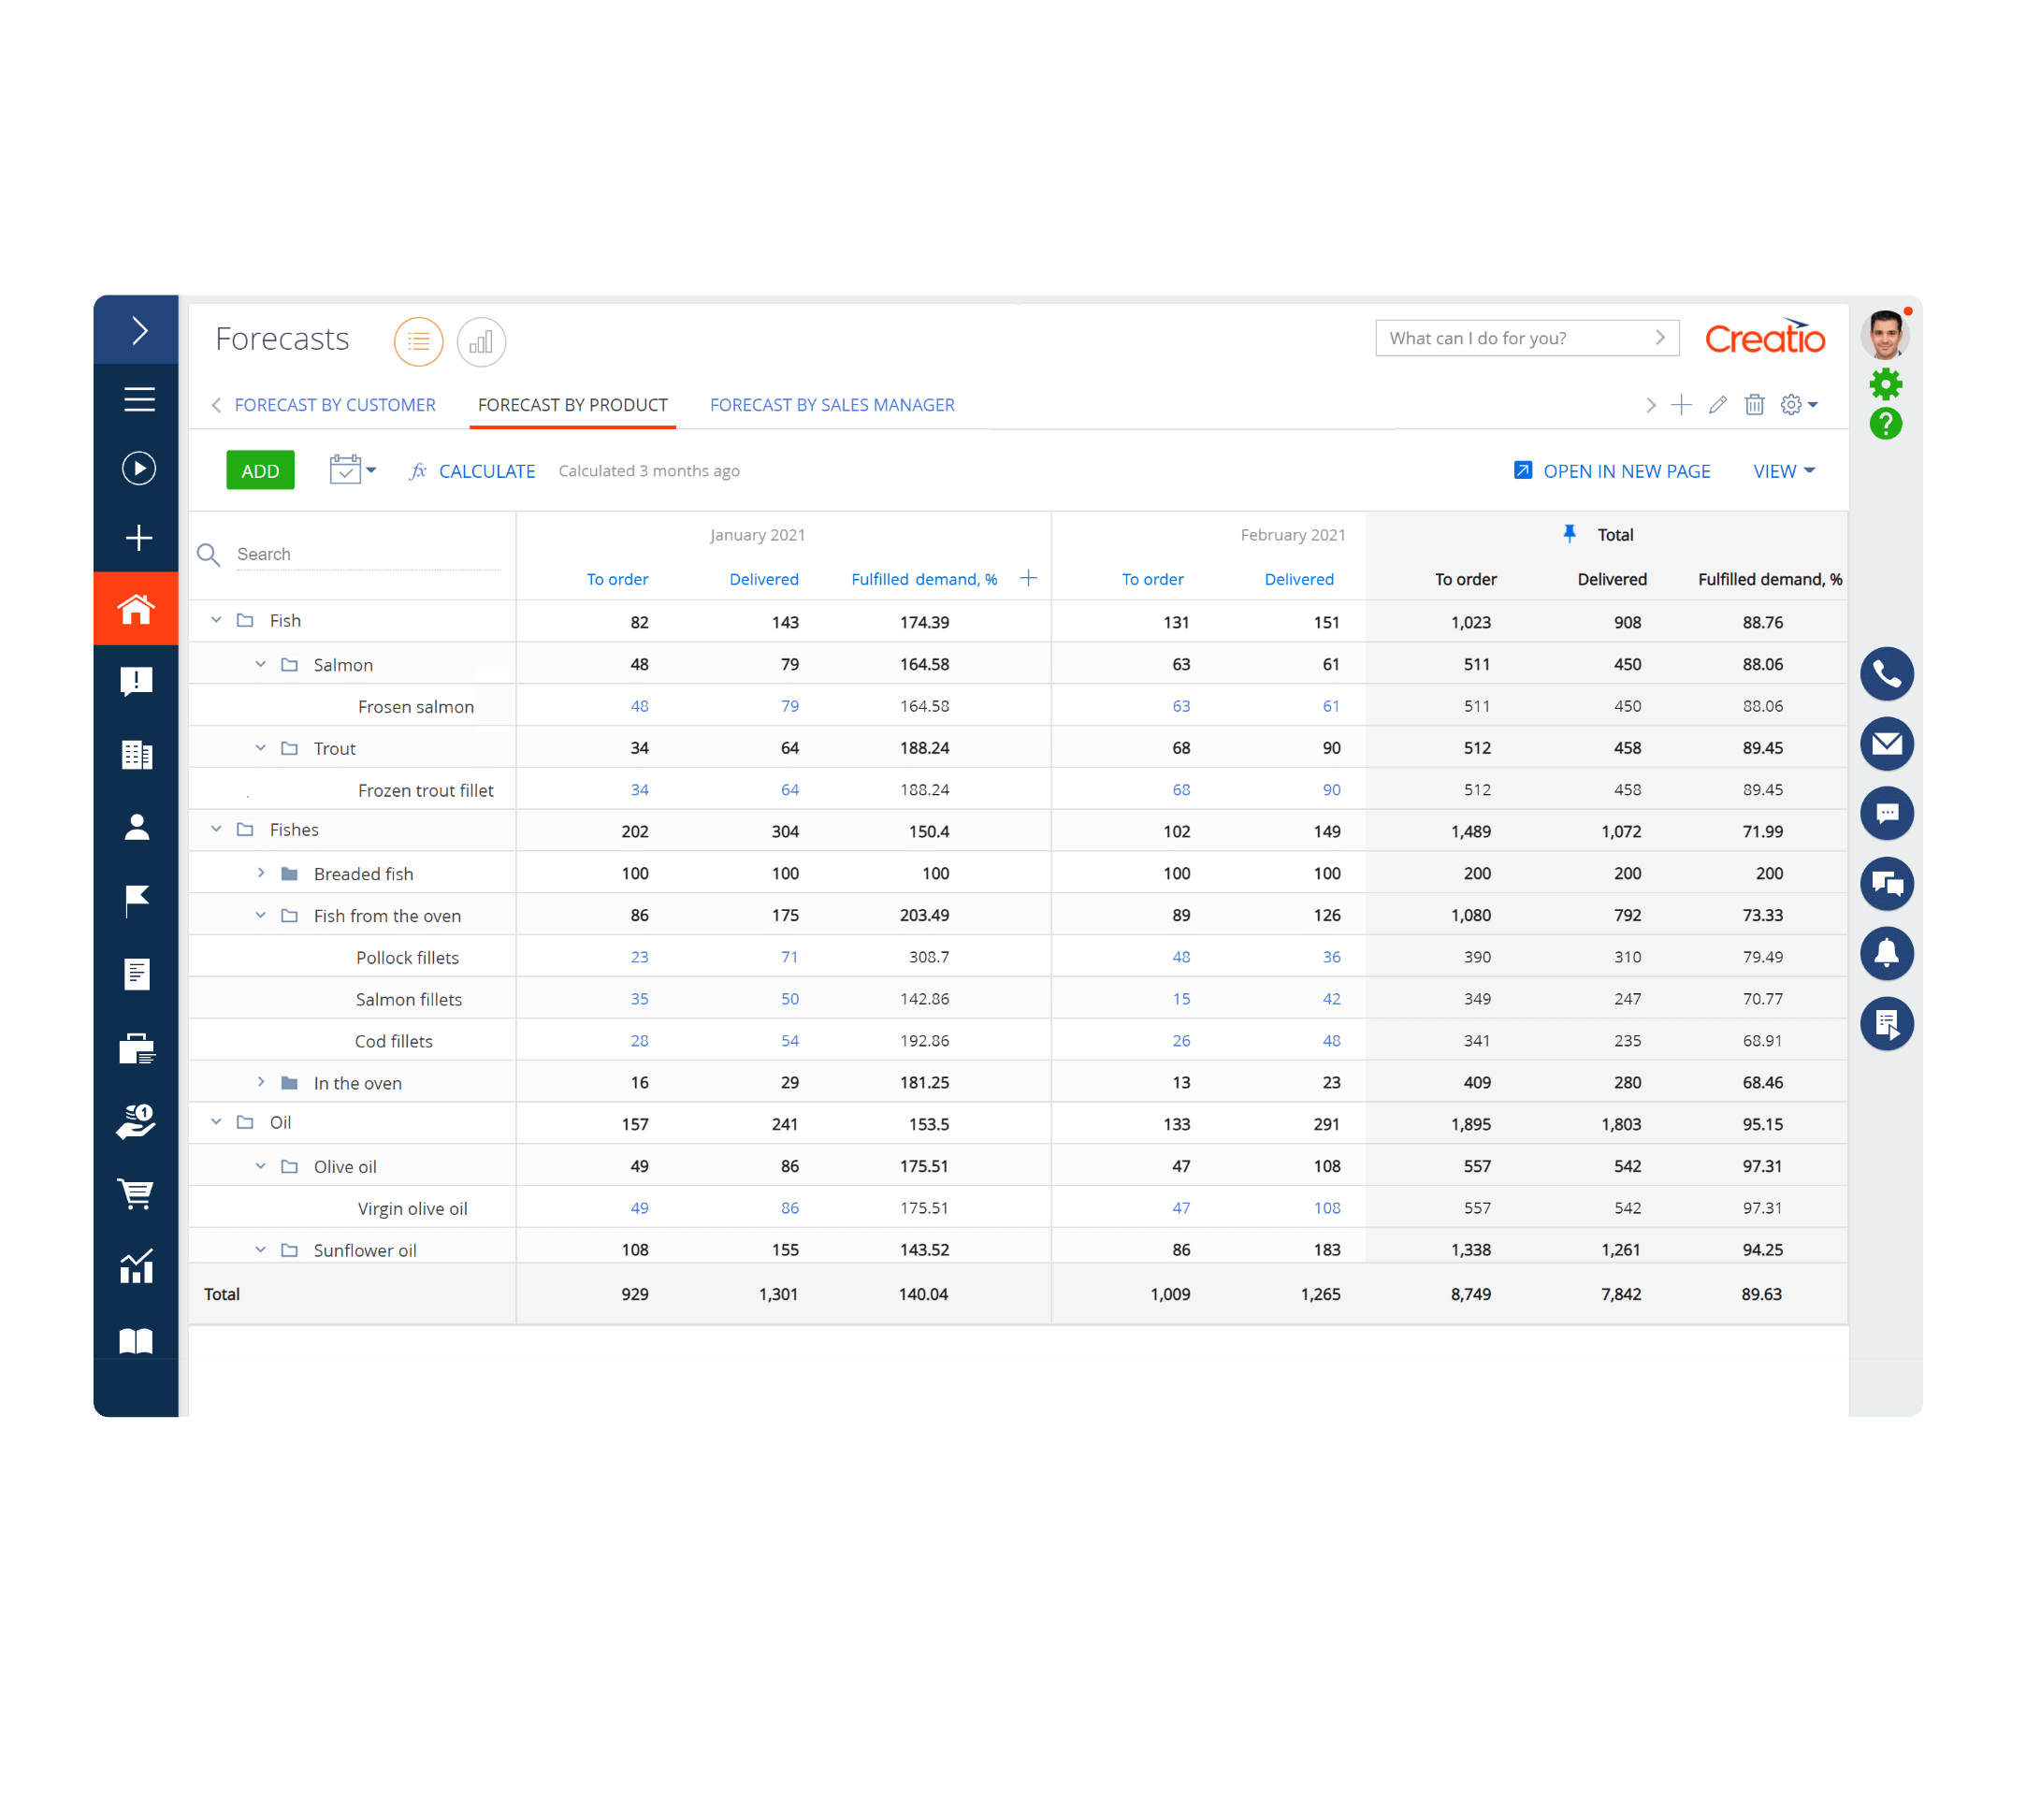Unpin the Total column pin icon
This screenshot has height=1820, width=2026.
click(1570, 533)
